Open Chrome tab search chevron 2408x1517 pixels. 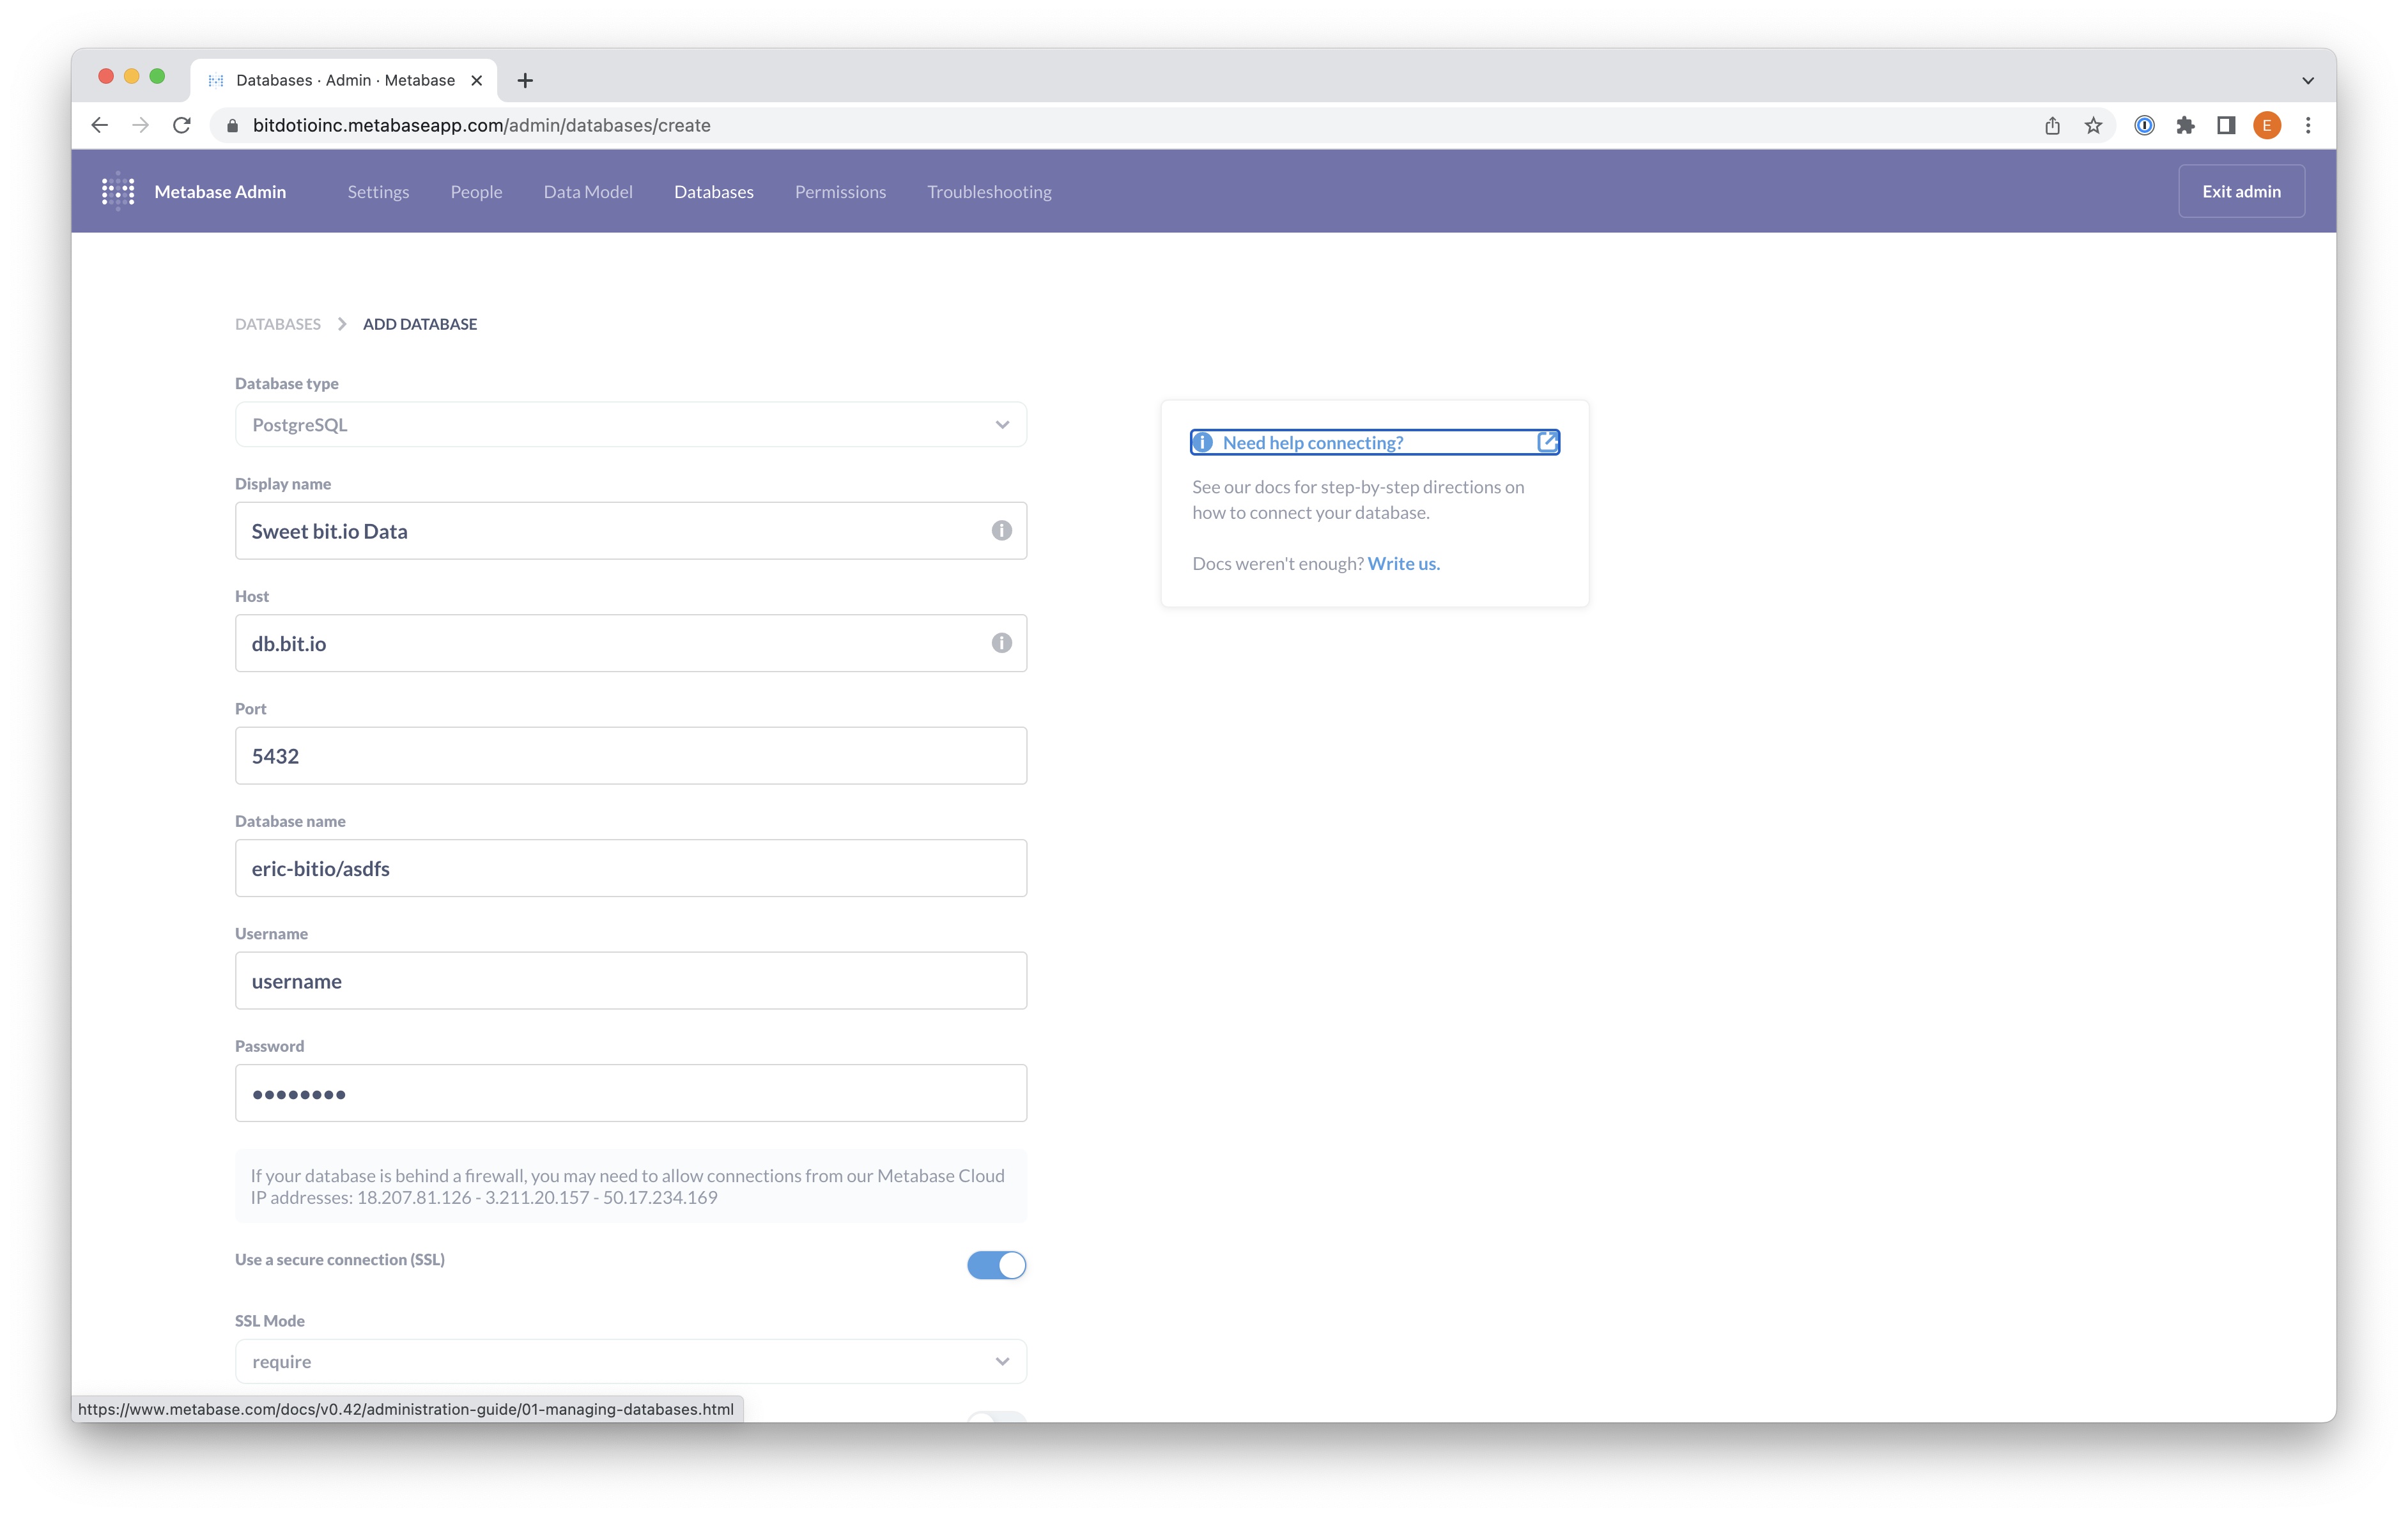click(2308, 80)
